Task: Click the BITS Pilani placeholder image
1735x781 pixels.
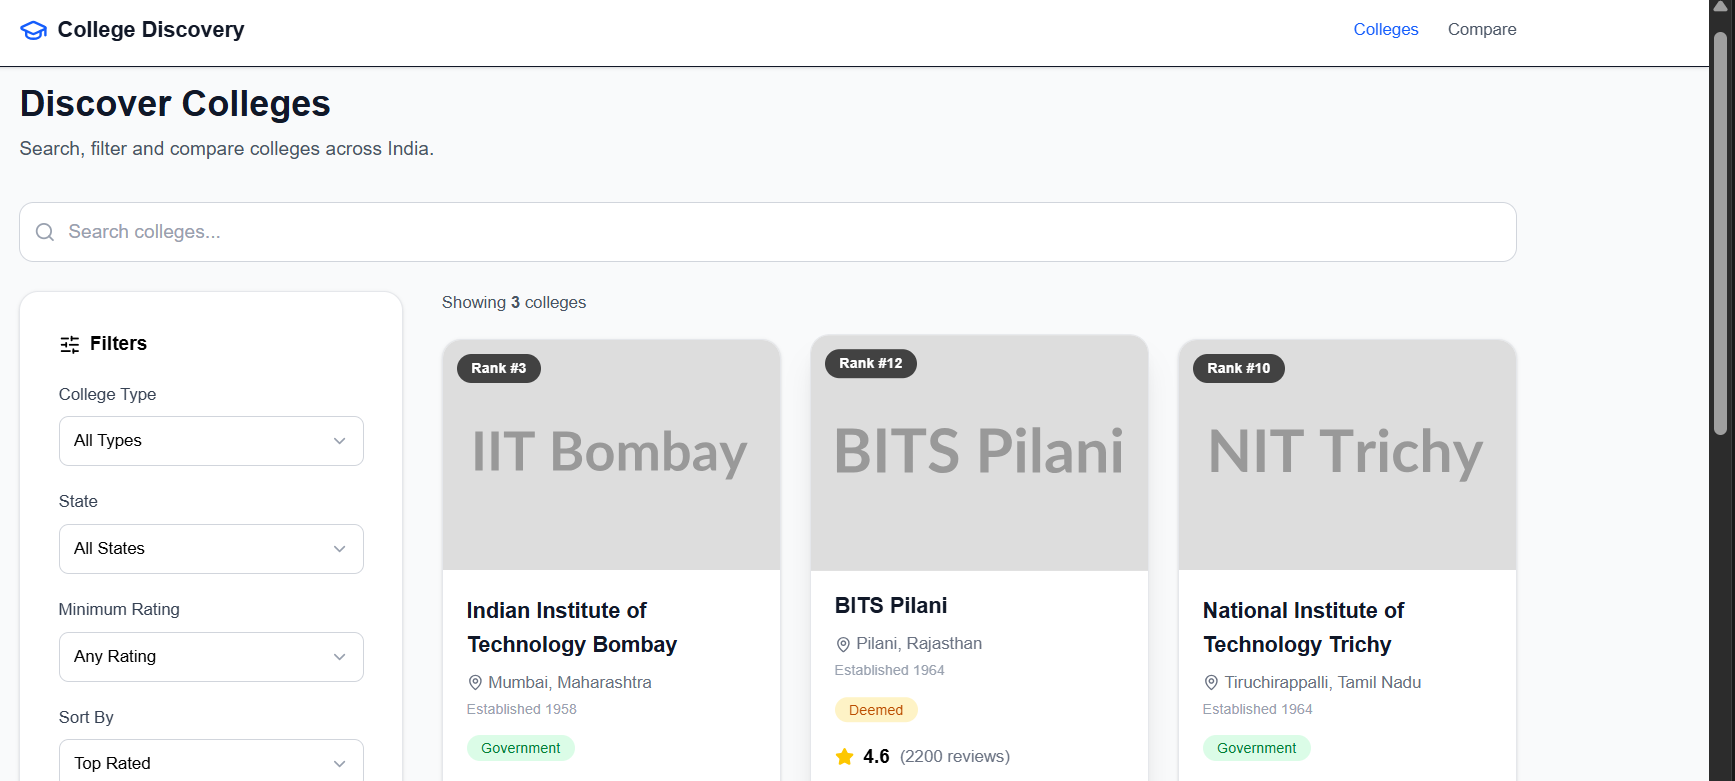Action: [979, 453]
